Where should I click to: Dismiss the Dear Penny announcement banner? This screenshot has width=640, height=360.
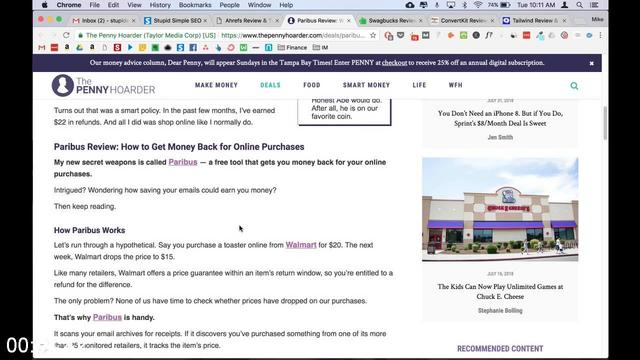tap(591, 63)
